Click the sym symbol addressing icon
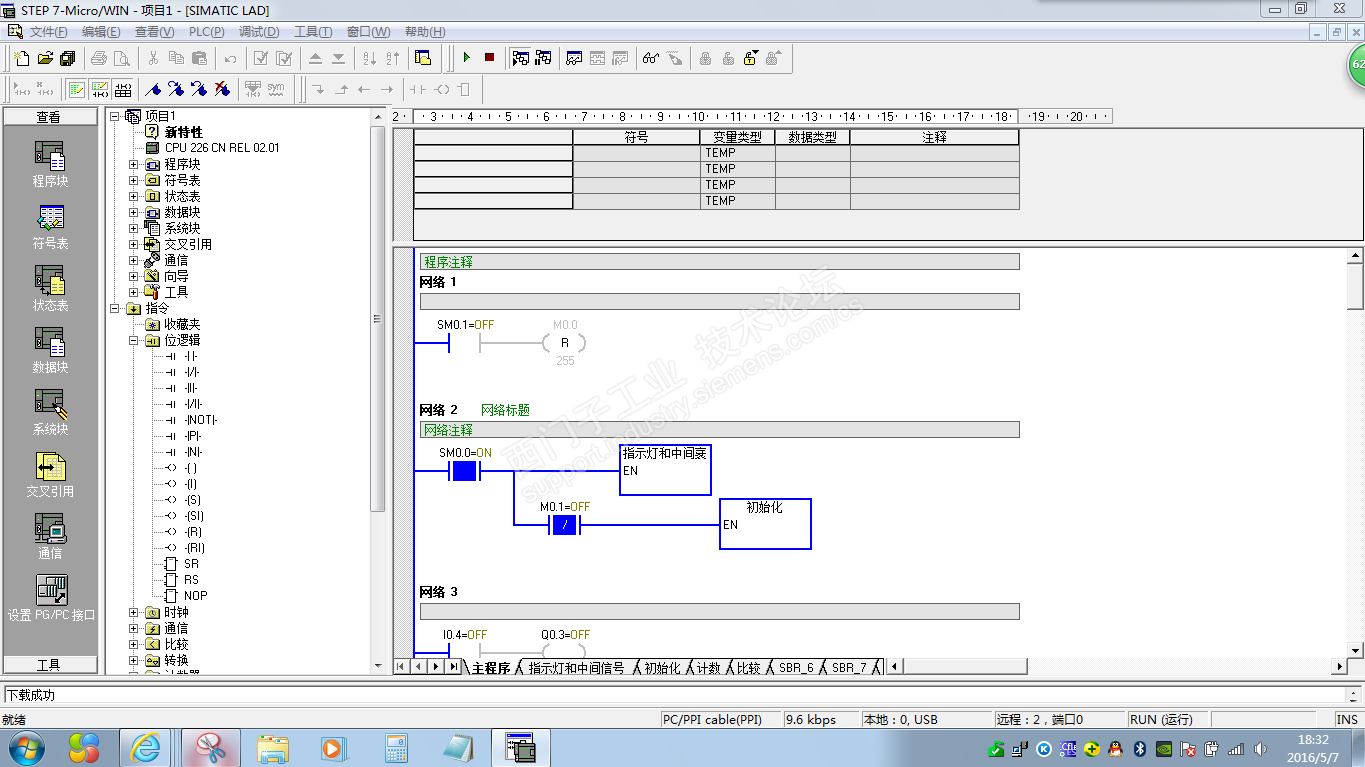The image size is (1365, 767). click(x=275, y=89)
